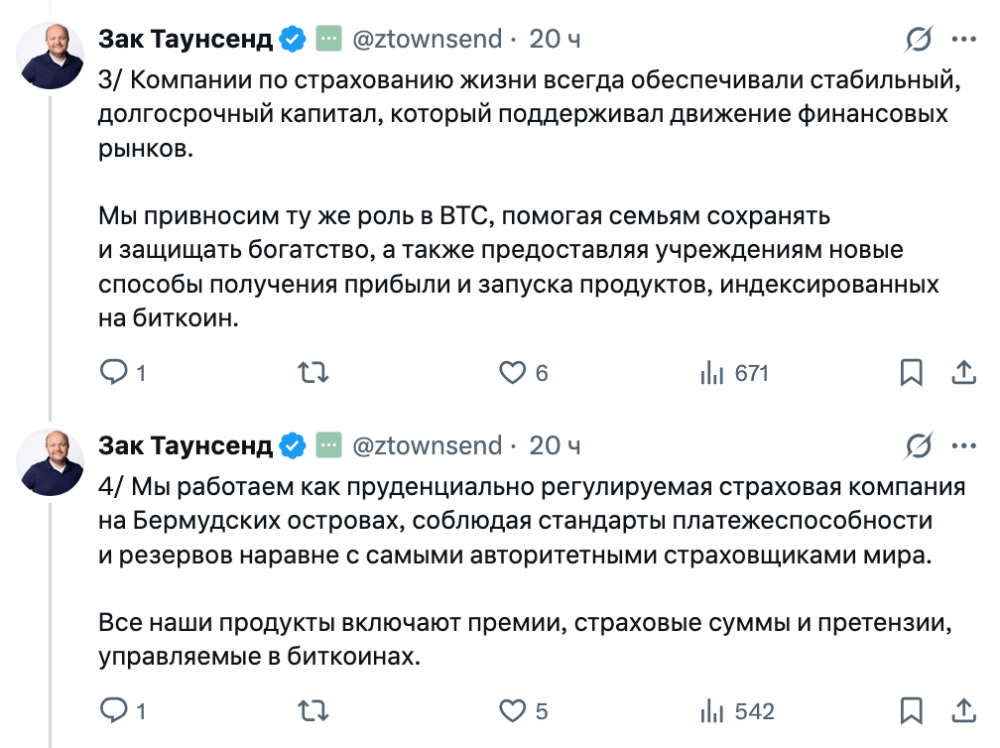1000x748 pixels.
Task: Open Grok icon on first tweet
Action: point(918,39)
